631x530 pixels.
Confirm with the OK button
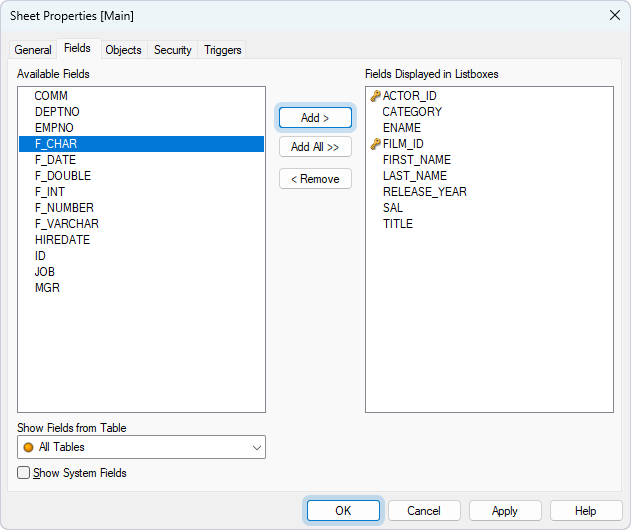[x=343, y=511]
